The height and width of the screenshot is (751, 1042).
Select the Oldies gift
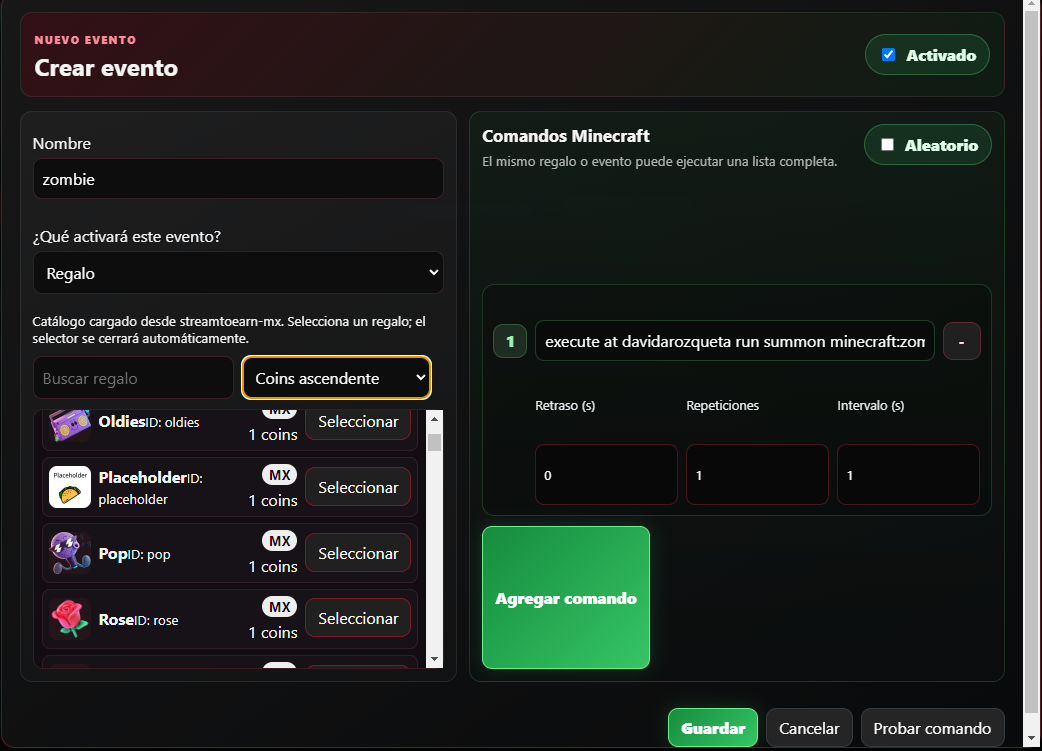point(358,424)
